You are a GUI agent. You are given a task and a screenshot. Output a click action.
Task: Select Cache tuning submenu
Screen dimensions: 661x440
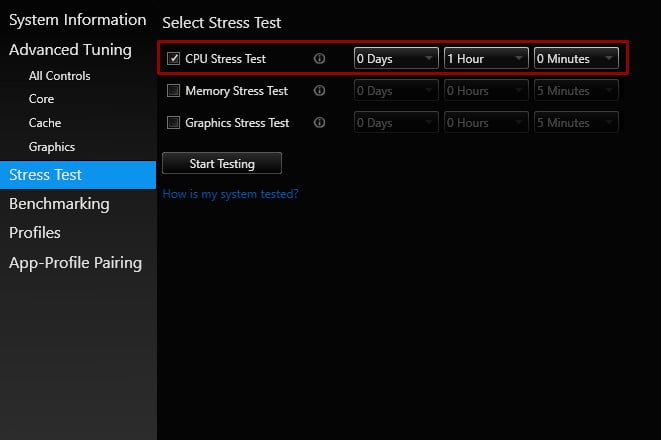(45, 123)
